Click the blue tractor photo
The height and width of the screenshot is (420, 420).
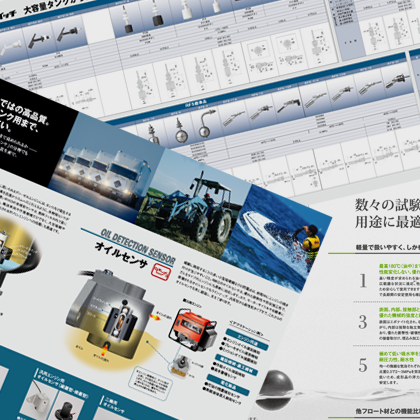coord(195,205)
